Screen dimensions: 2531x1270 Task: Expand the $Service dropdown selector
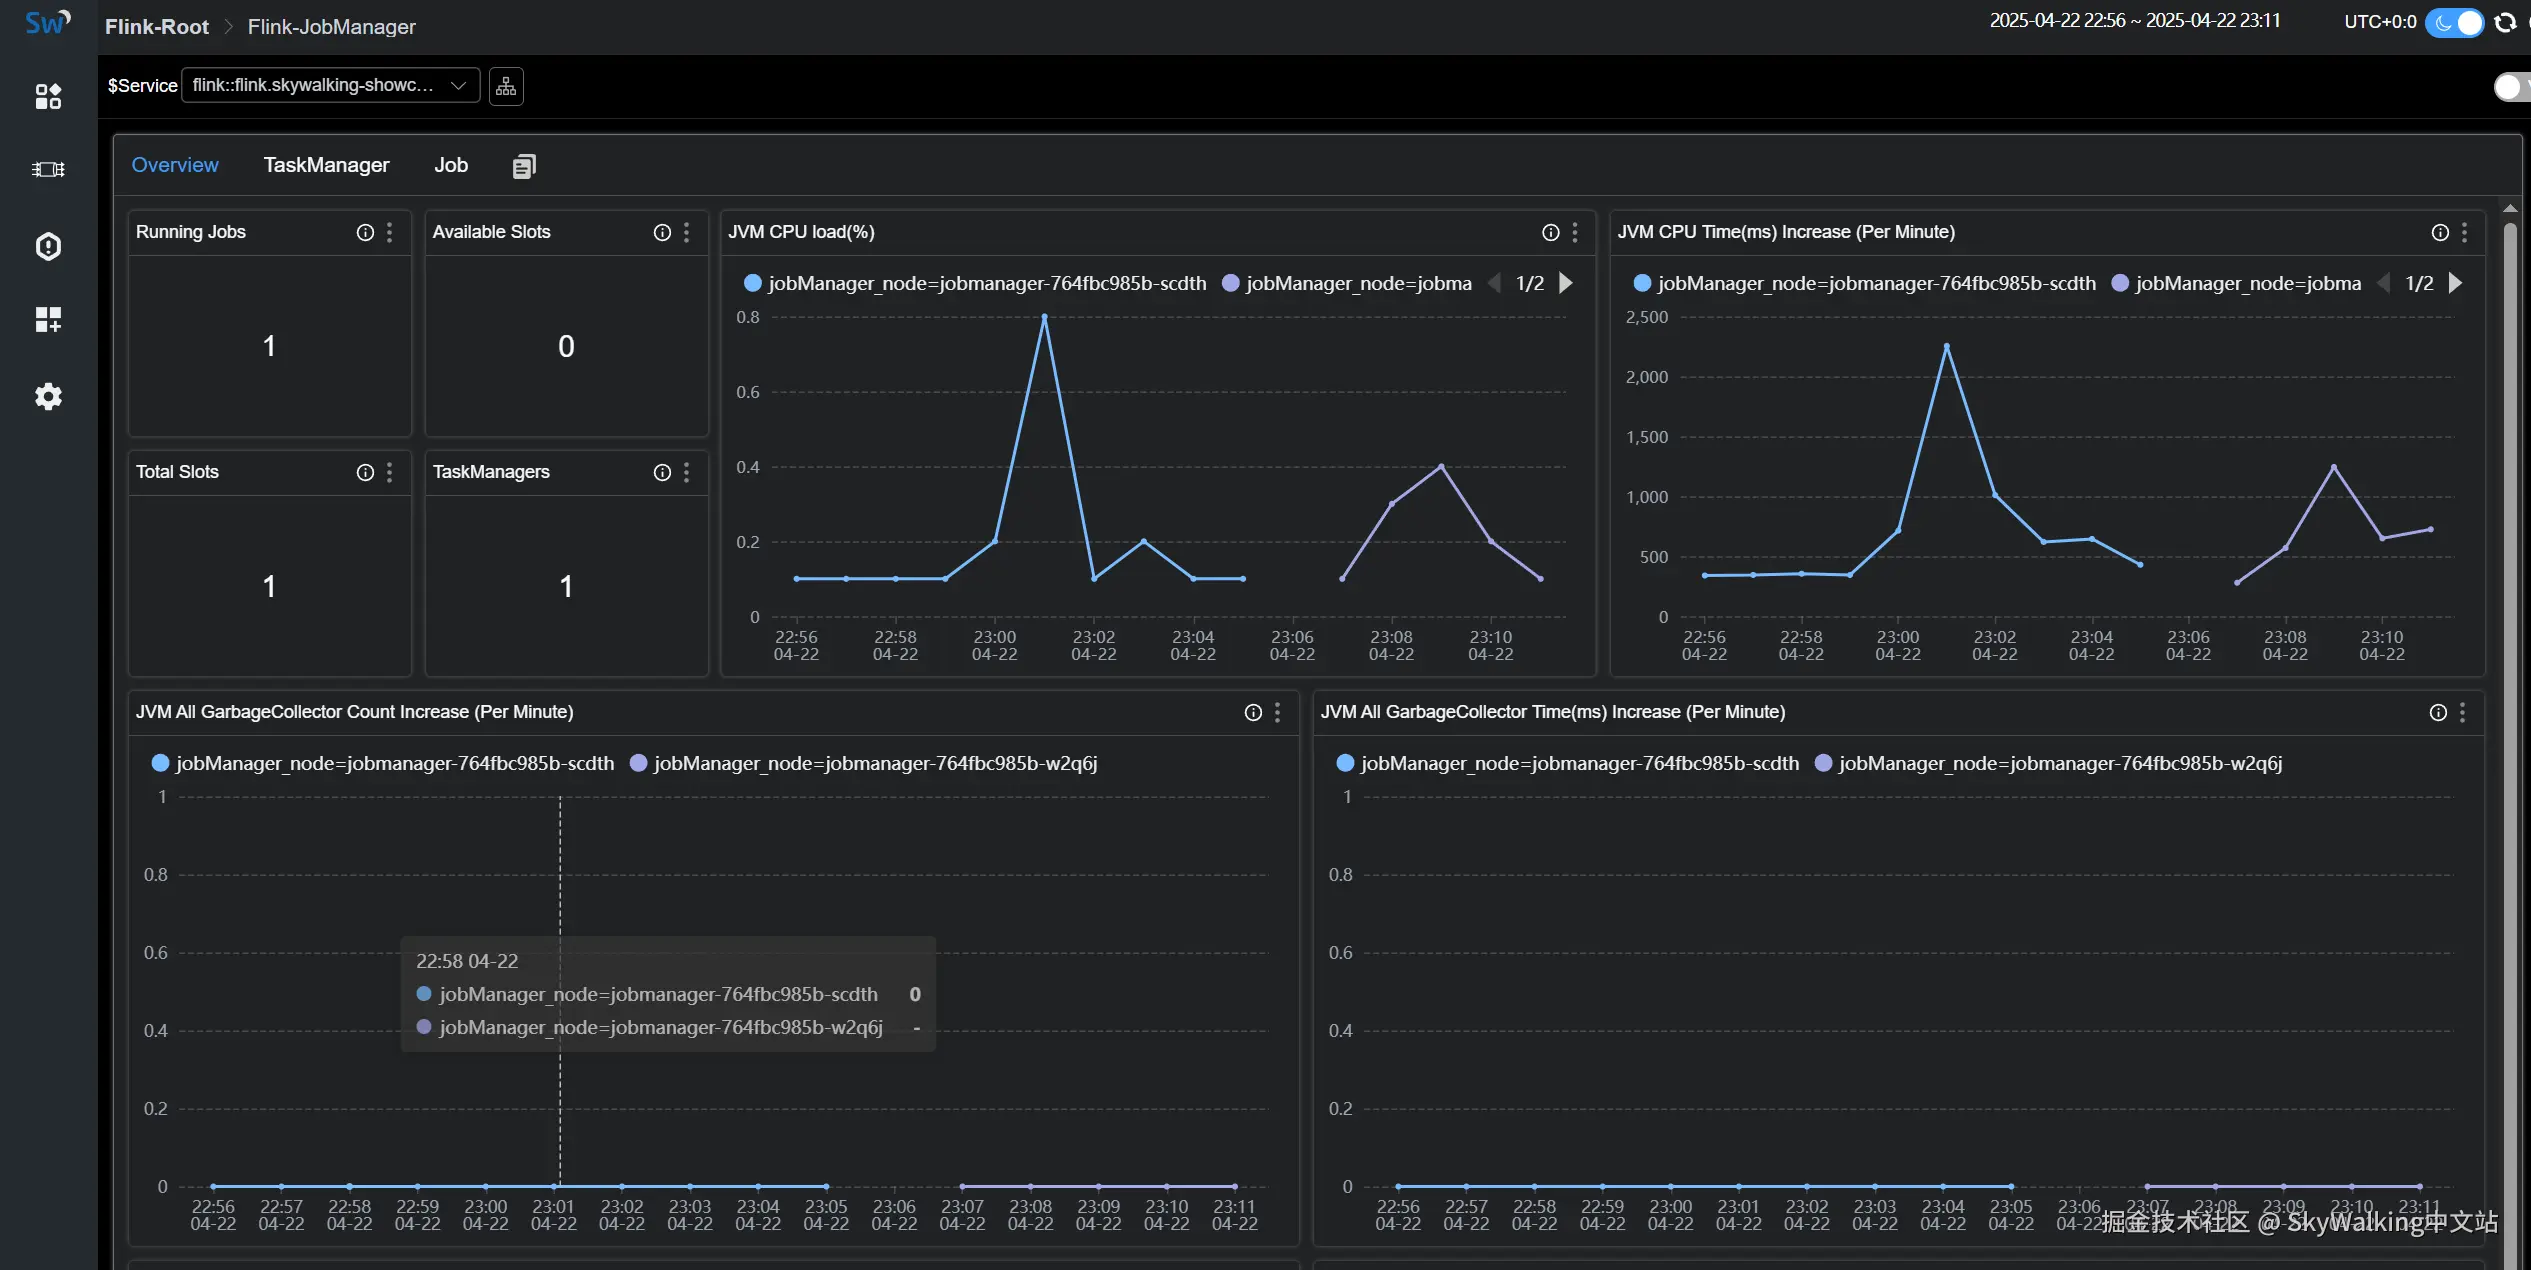330,86
